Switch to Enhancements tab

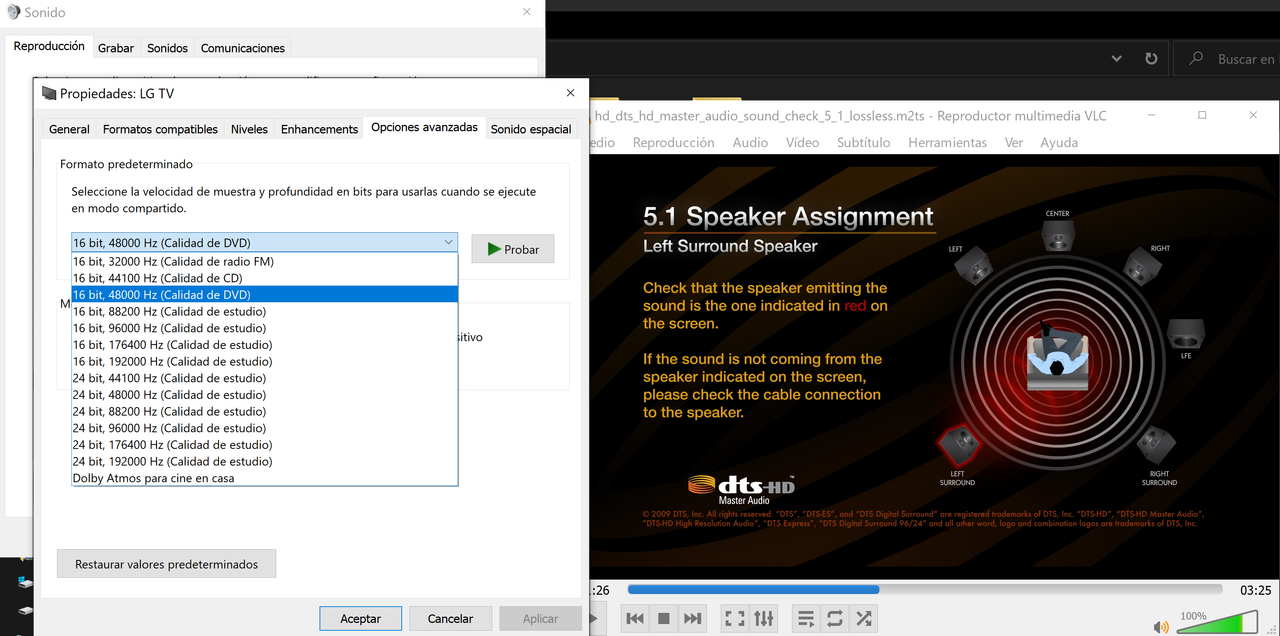[x=319, y=129]
